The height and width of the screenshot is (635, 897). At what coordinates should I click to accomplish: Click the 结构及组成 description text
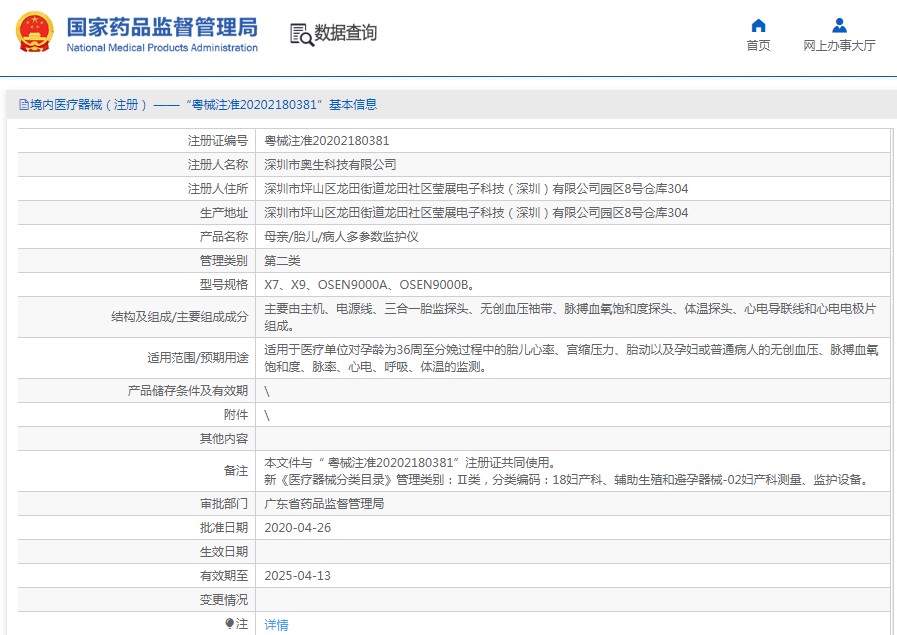click(570, 317)
